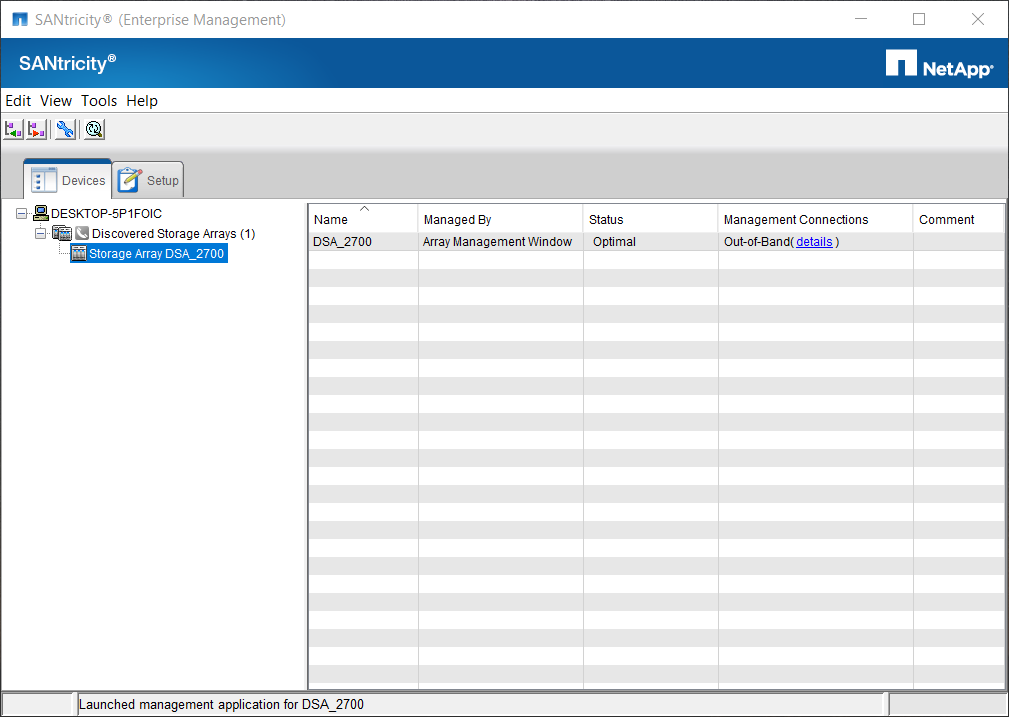Click the Storage Array DSA_2700 icon
This screenshot has height=717, width=1009.
click(x=79, y=254)
